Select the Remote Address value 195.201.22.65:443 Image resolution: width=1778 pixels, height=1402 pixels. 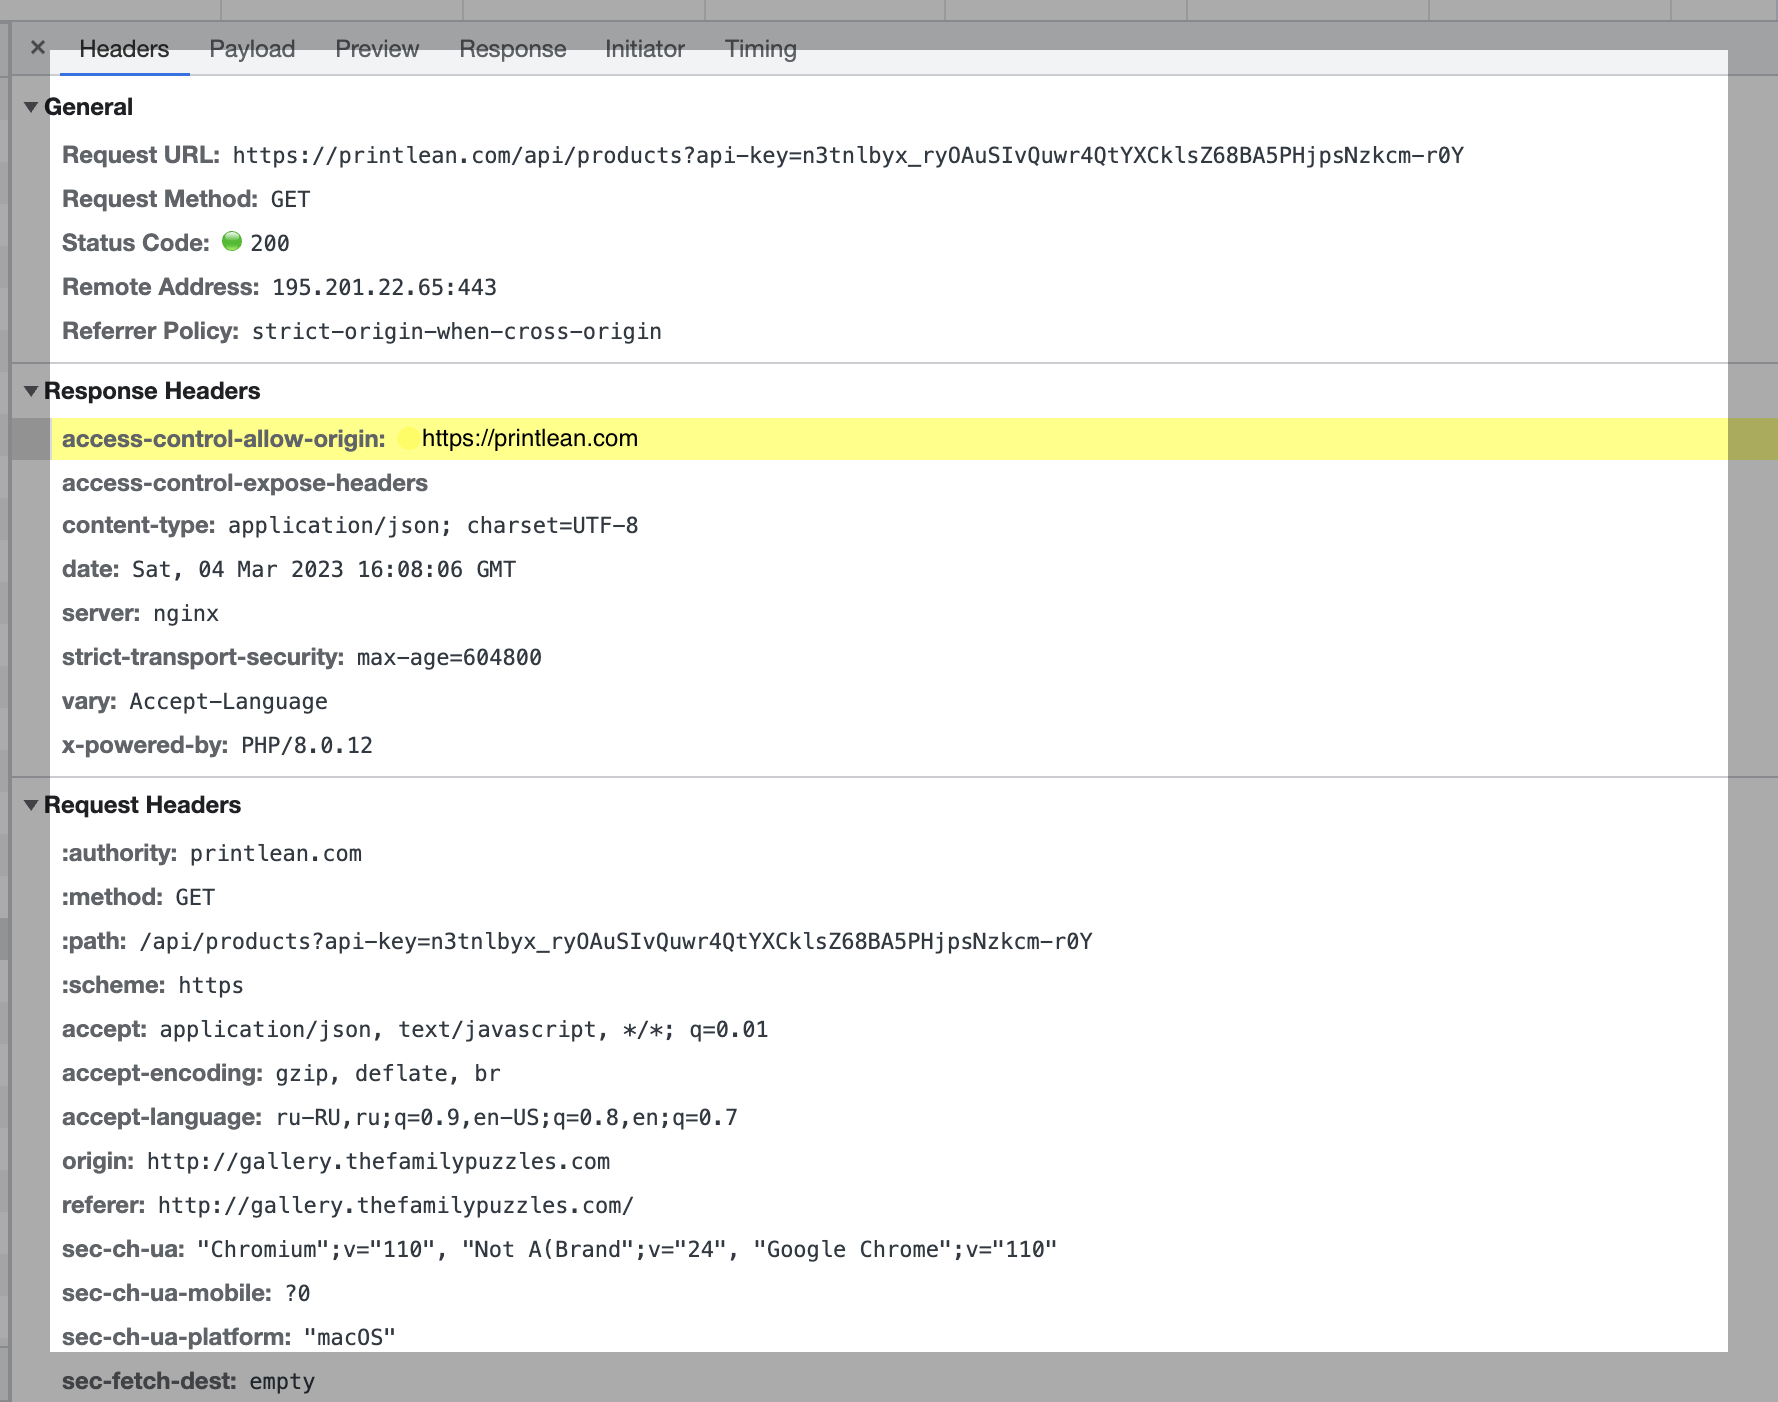(x=384, y=288)
